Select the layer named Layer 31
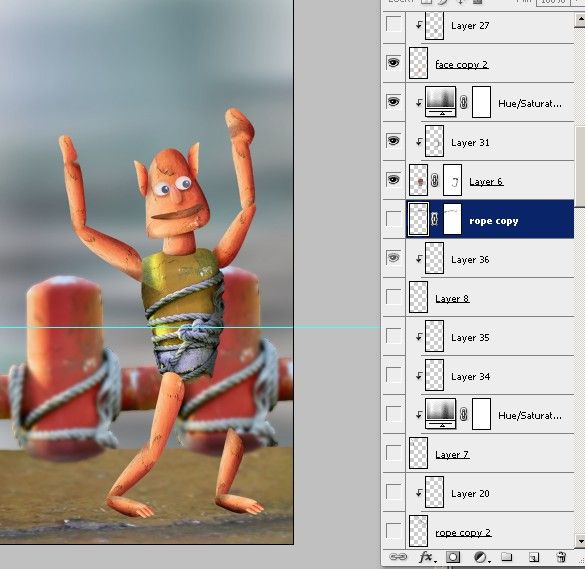585x569 pixels. (x=470, y=143)
